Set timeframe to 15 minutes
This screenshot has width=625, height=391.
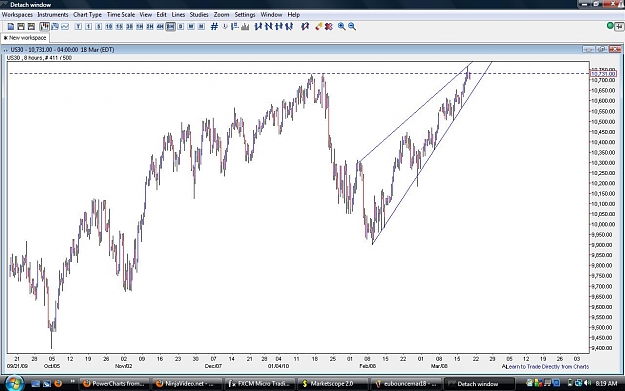pos(119,27)
